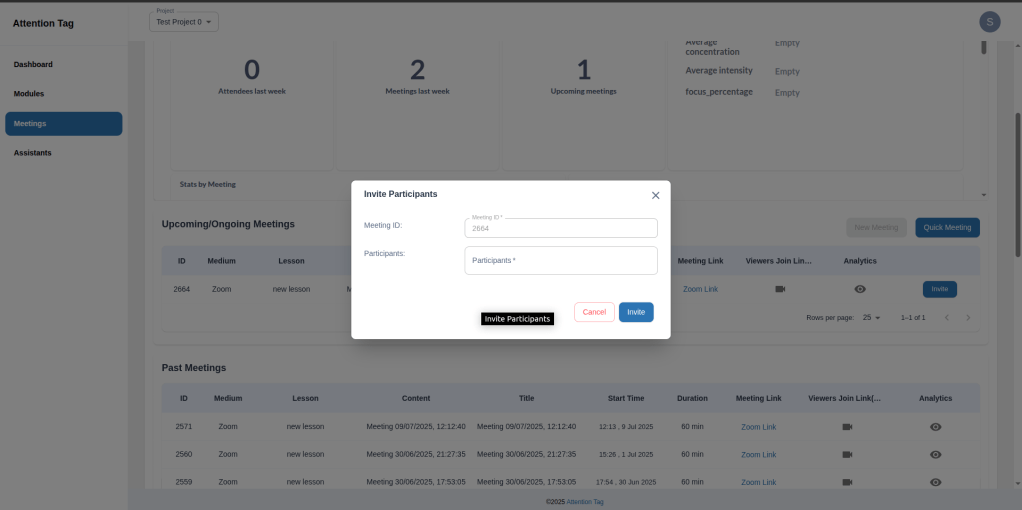Cancel the Invite Participants dialog

pos(594,312)
